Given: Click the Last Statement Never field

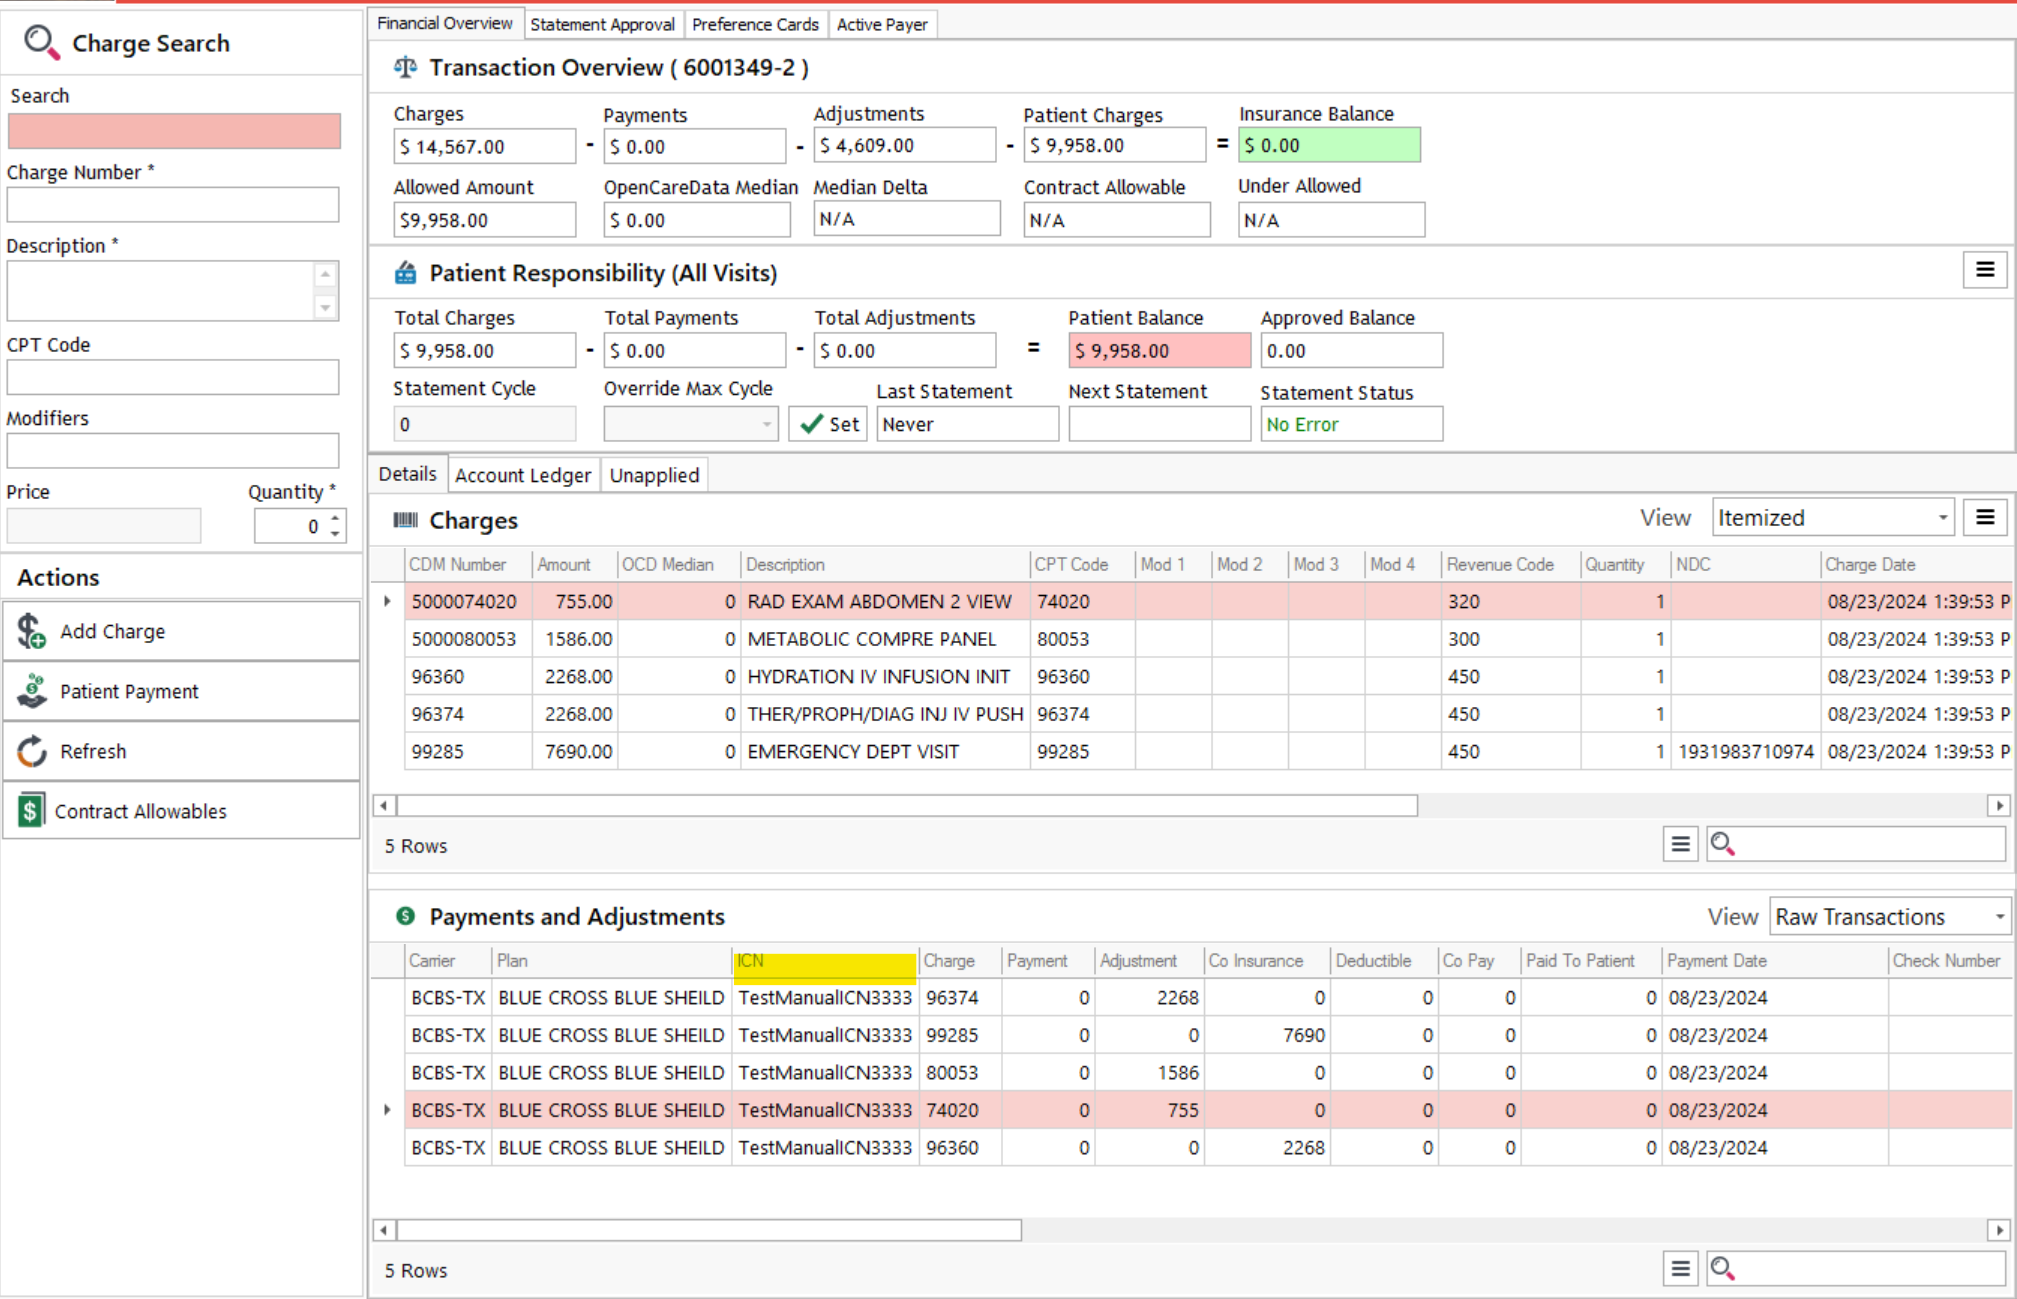Looking at the screenshot, I should (x=967, y=424).
